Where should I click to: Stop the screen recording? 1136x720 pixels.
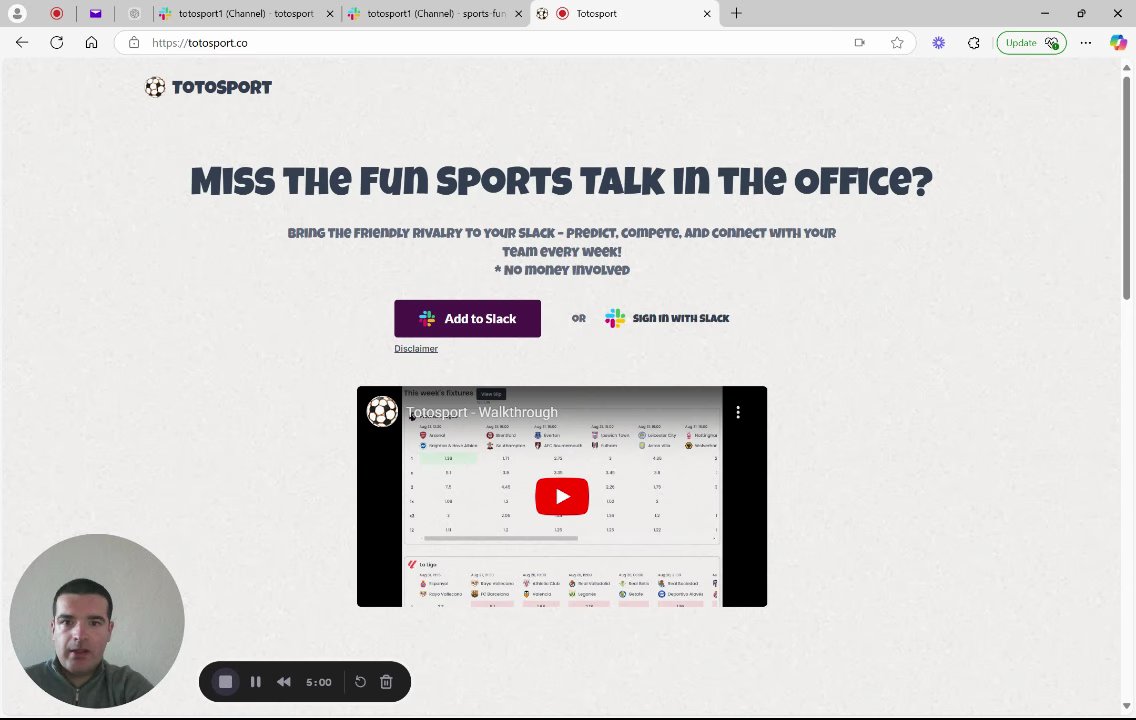tap(225, 682)
